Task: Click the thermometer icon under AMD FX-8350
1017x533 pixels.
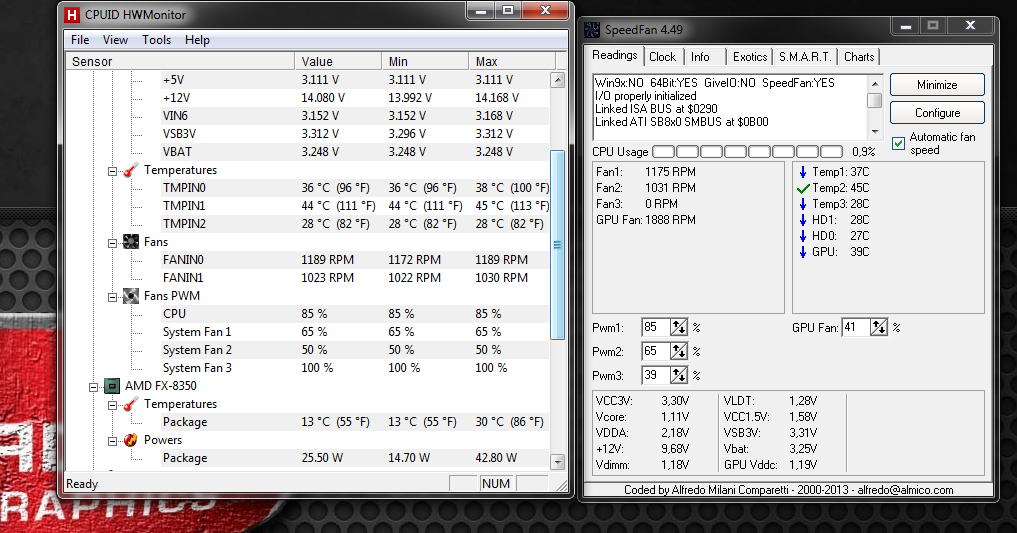Action: point(130,404)
